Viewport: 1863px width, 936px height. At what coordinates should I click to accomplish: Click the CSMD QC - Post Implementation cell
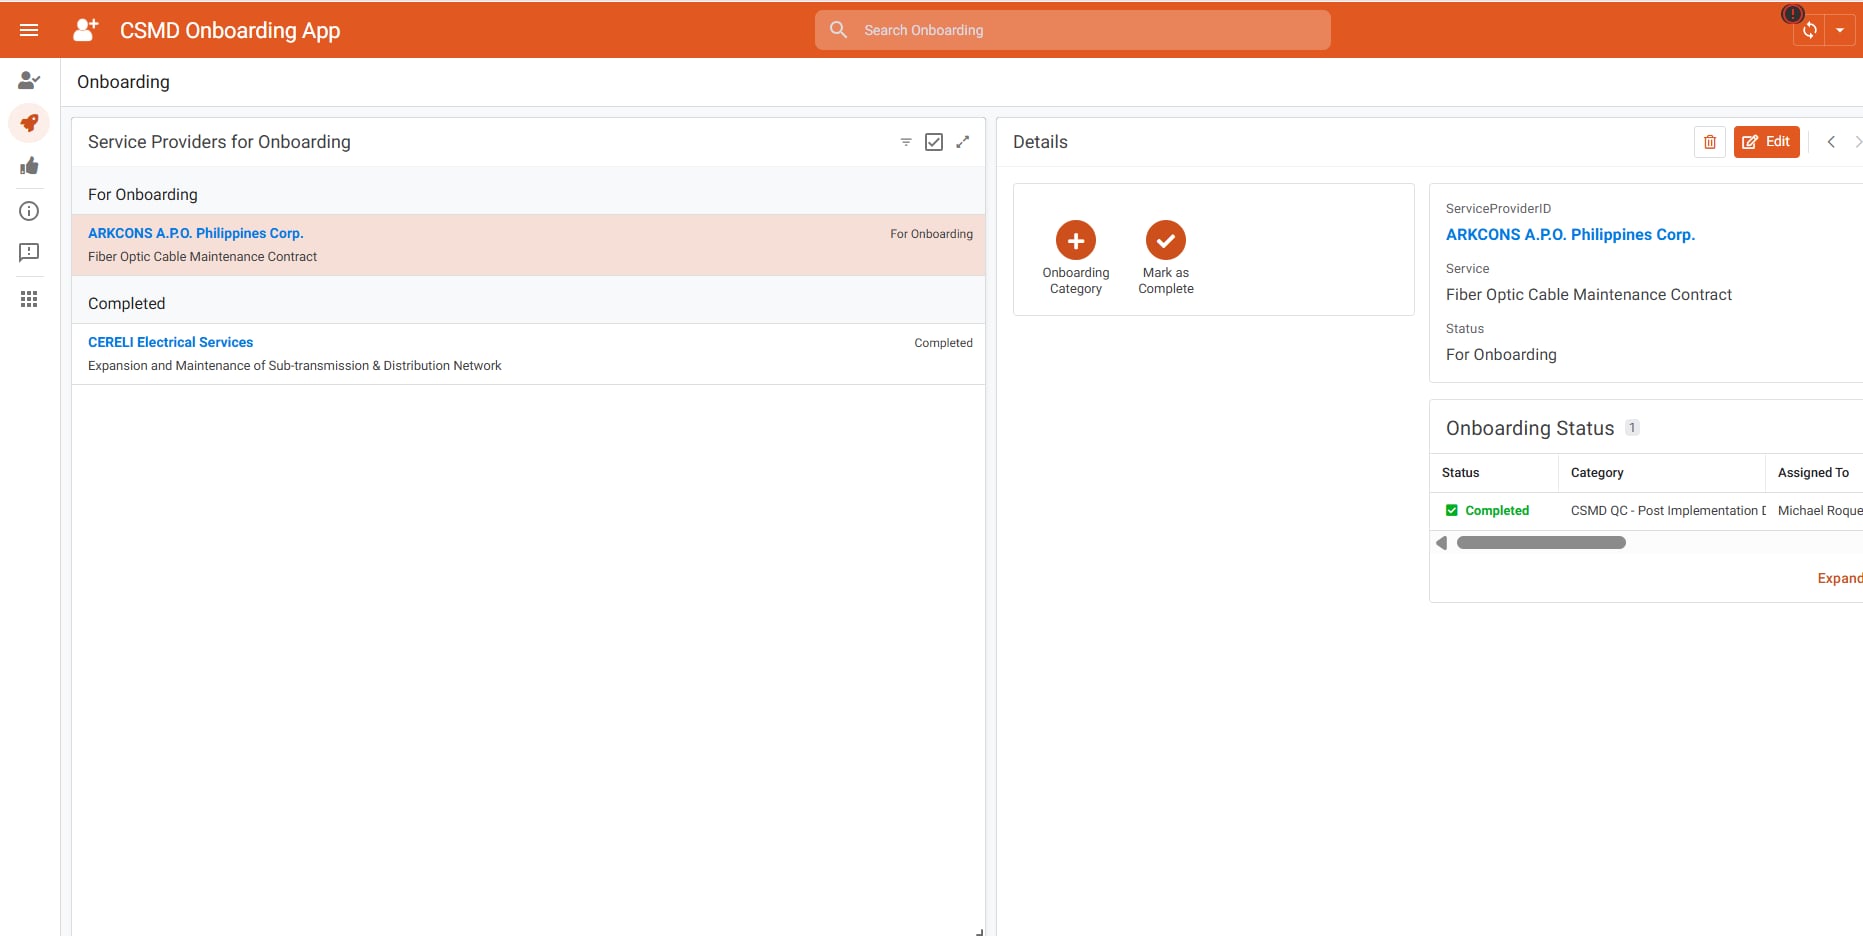(1662, 510)
